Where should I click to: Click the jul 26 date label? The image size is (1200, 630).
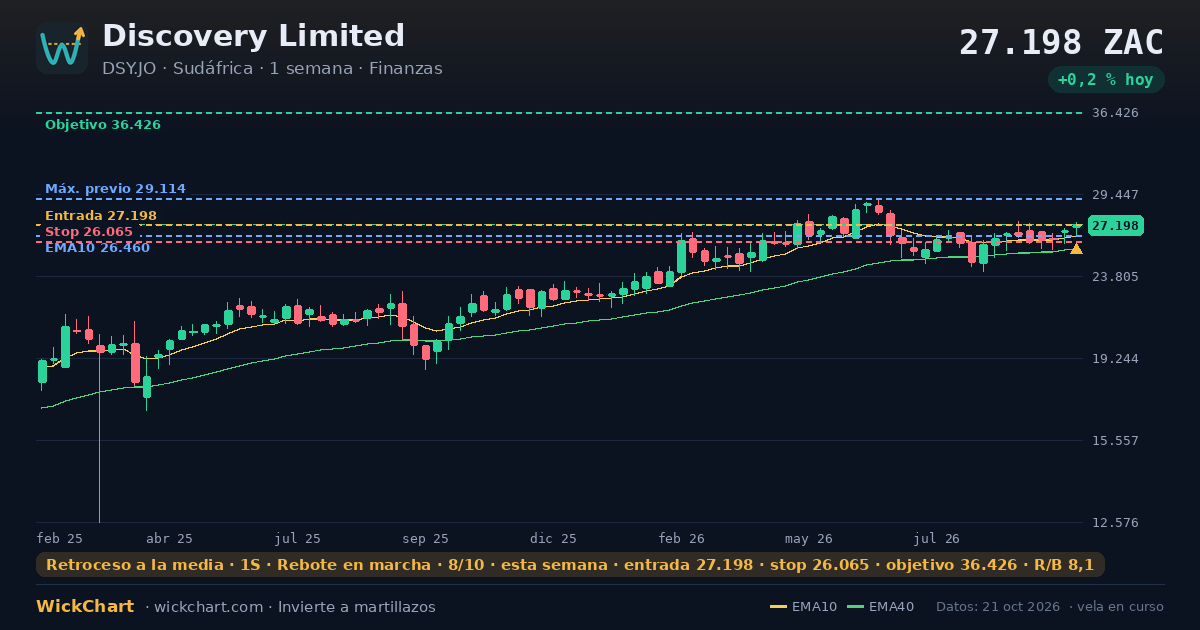[937, 538]
